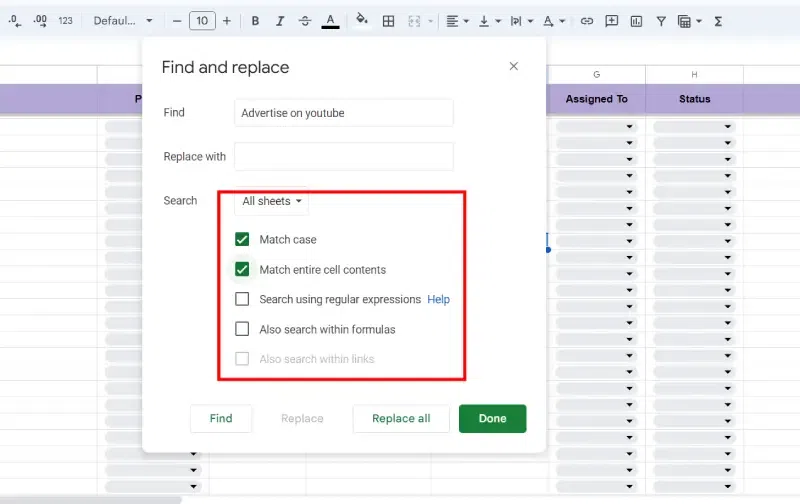Click the Replace all button
800x504 pixels.
pyautogui.click(x=401, y=419)
